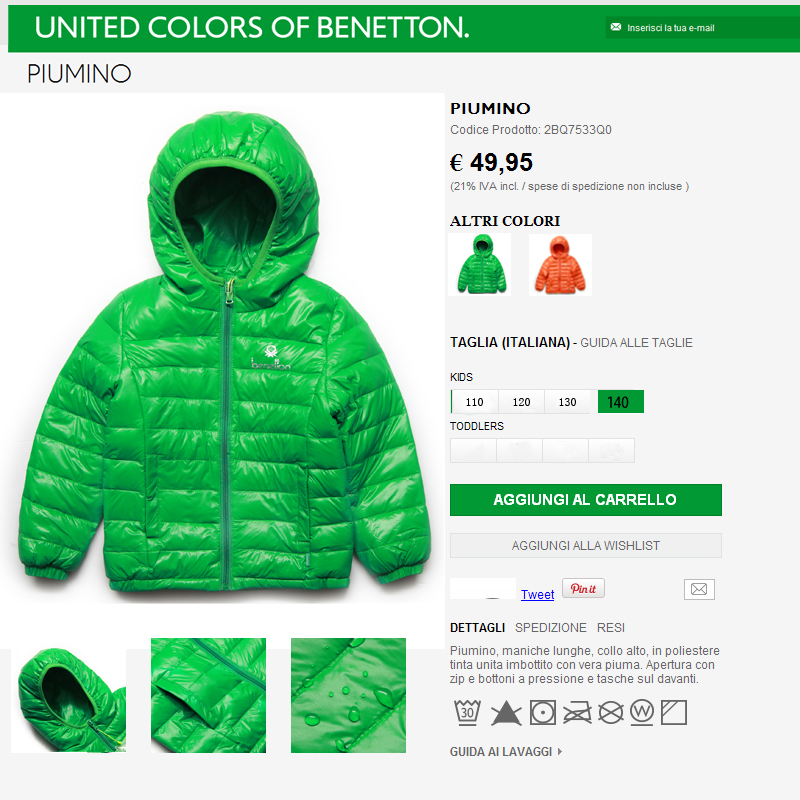Open the Guida alle Taglie size guide
Image resolution: width=800 pixels, height=800 pixels.
(x=636, y=343)
